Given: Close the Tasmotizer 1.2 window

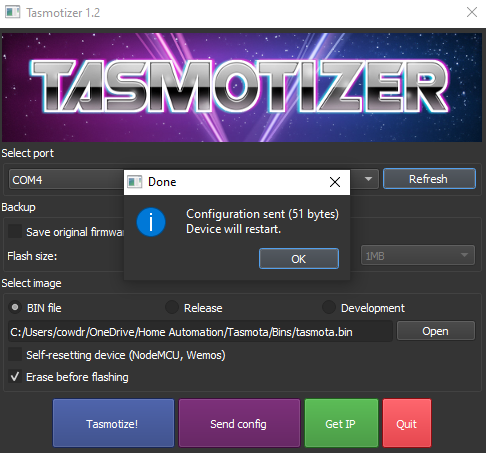Looking at the screenshot, I should pyautogui.click(x=472, y=12).
